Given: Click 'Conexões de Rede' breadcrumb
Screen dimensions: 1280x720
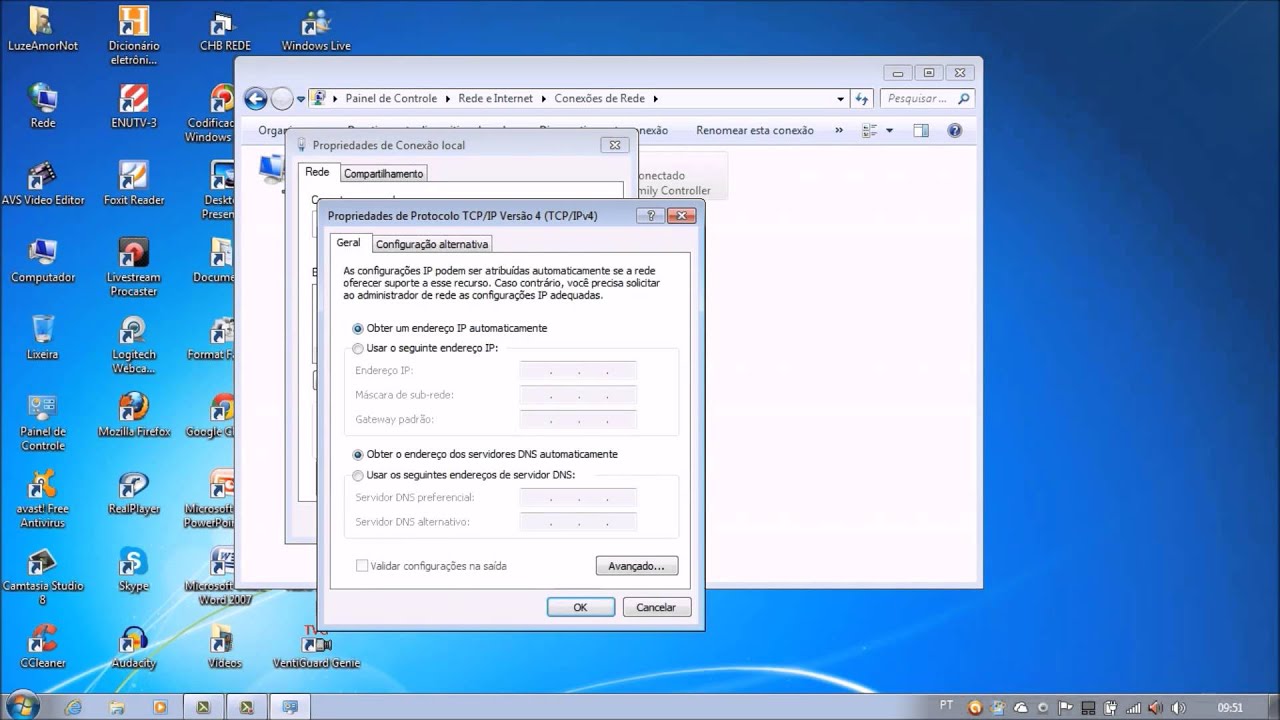Looking at the screenshot, I should (599, 98).
